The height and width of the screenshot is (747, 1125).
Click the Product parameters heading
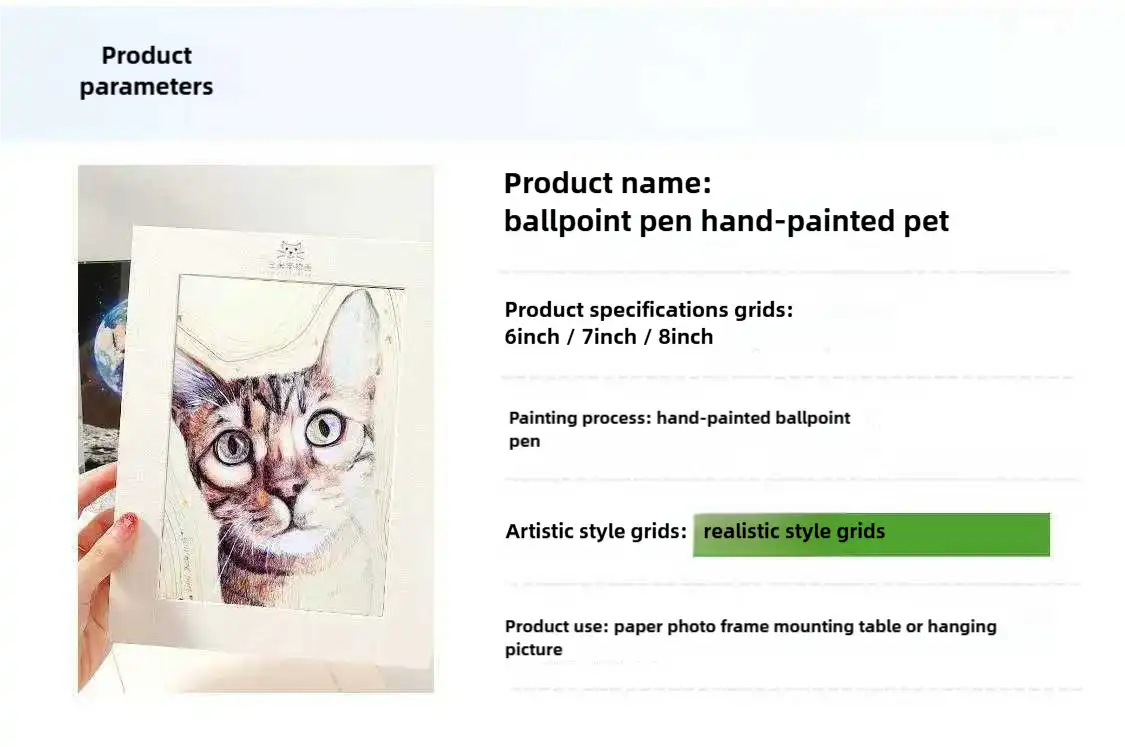coord(146,71)
